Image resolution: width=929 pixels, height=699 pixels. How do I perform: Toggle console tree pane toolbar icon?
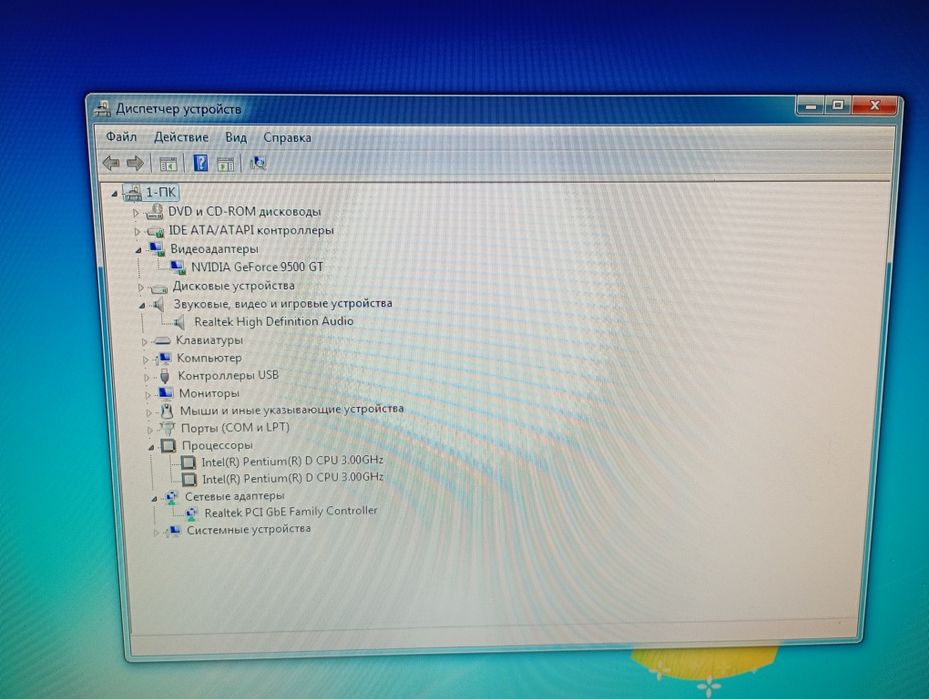[x=168, y=164]
